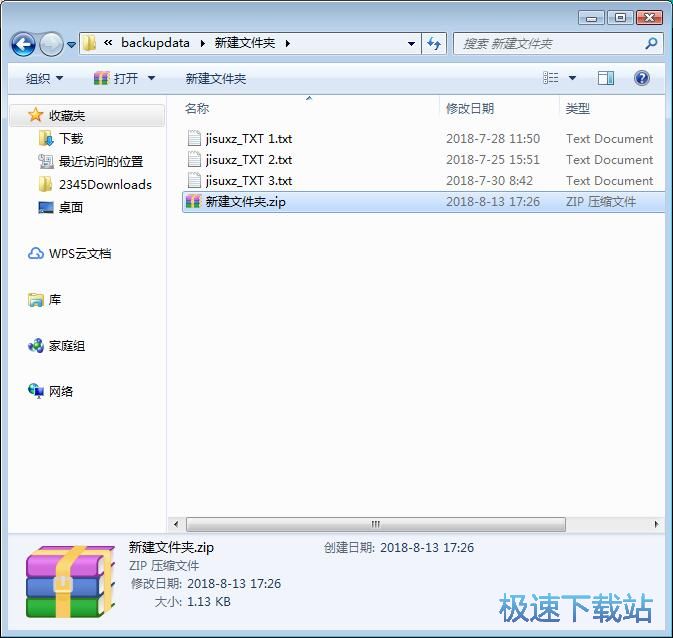
Task: Click the WinRAR icon of 新建文件夹.zip
Action: click(x=194, y=201)
